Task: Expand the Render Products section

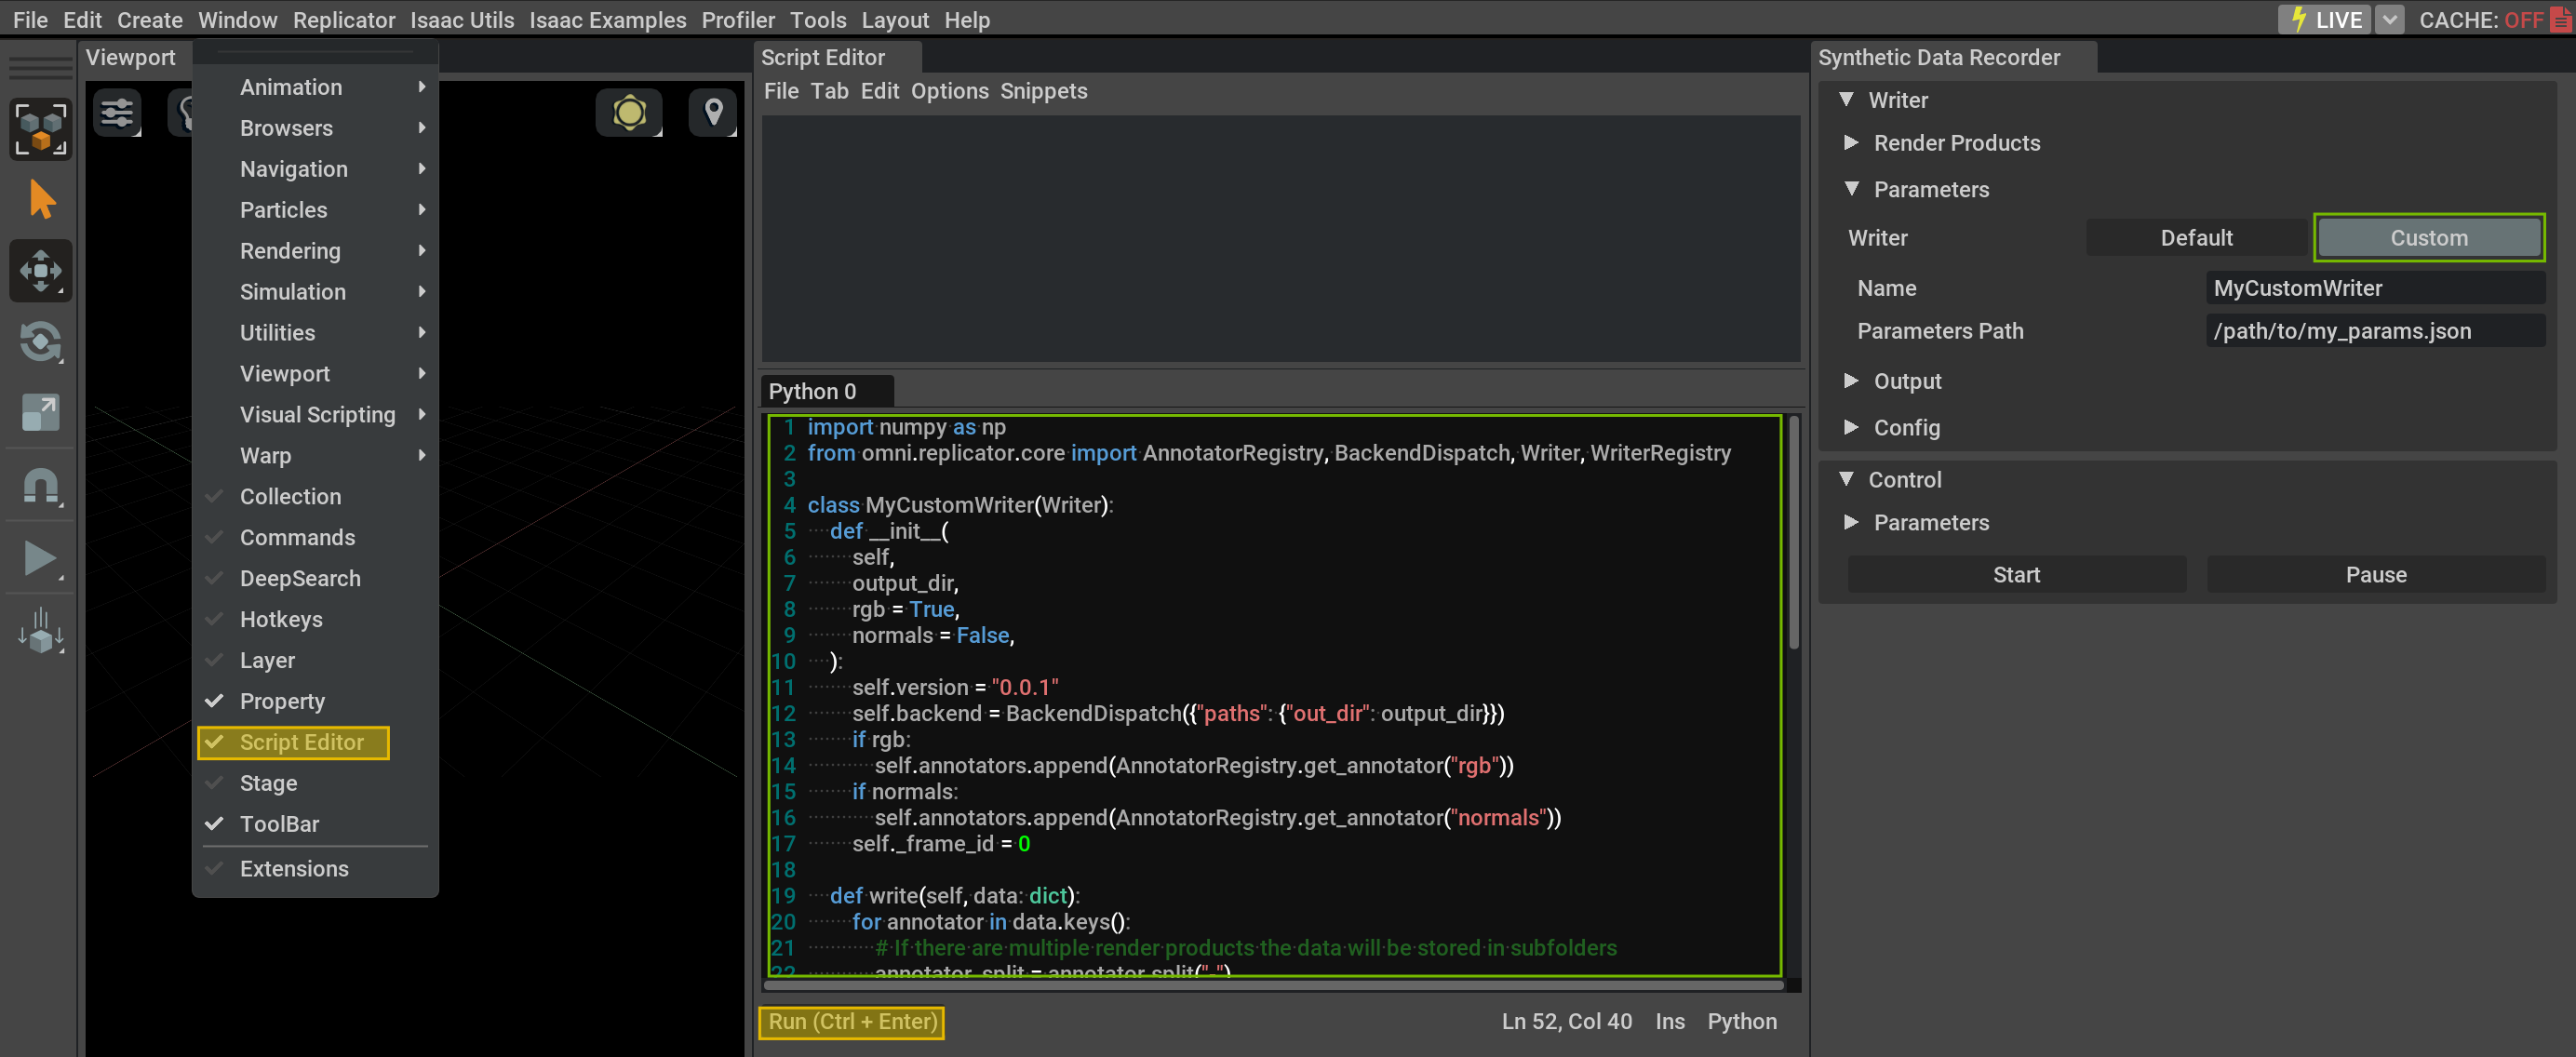Action: pos(1851,142)
